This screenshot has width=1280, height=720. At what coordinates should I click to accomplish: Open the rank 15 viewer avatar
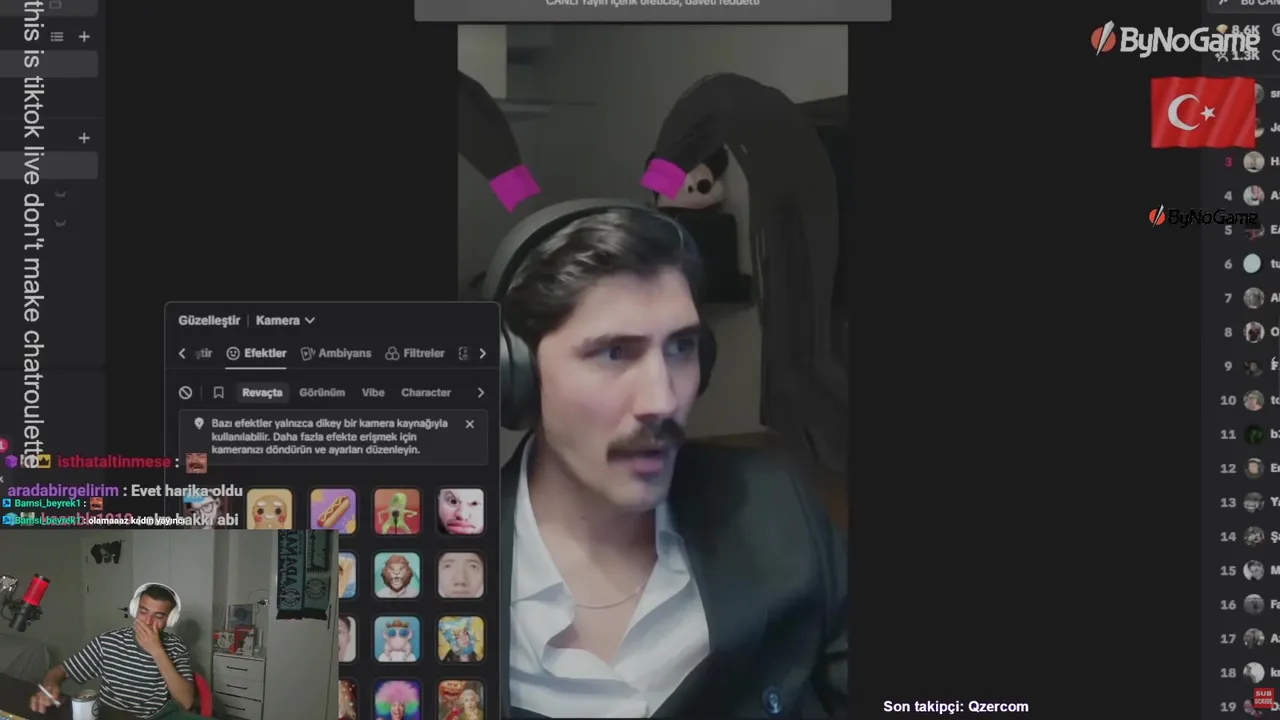pyautogui.click(x=1253, y=570)
